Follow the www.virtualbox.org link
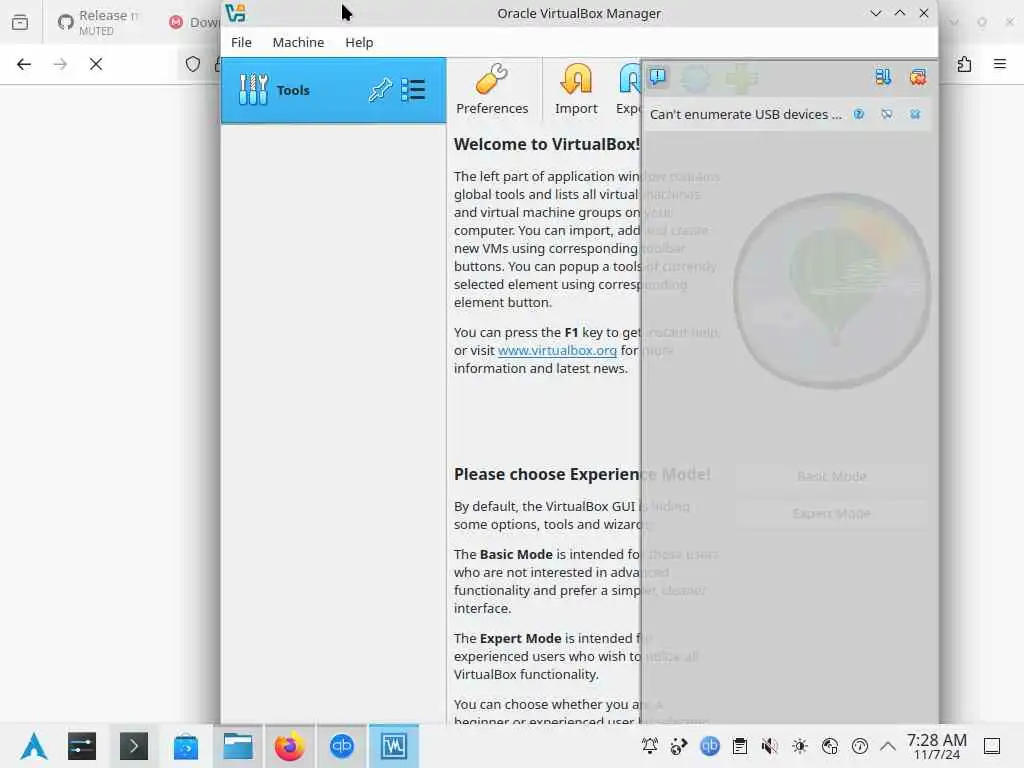The height and width of the screenshot is (768, 1024). tap(557, 350)
